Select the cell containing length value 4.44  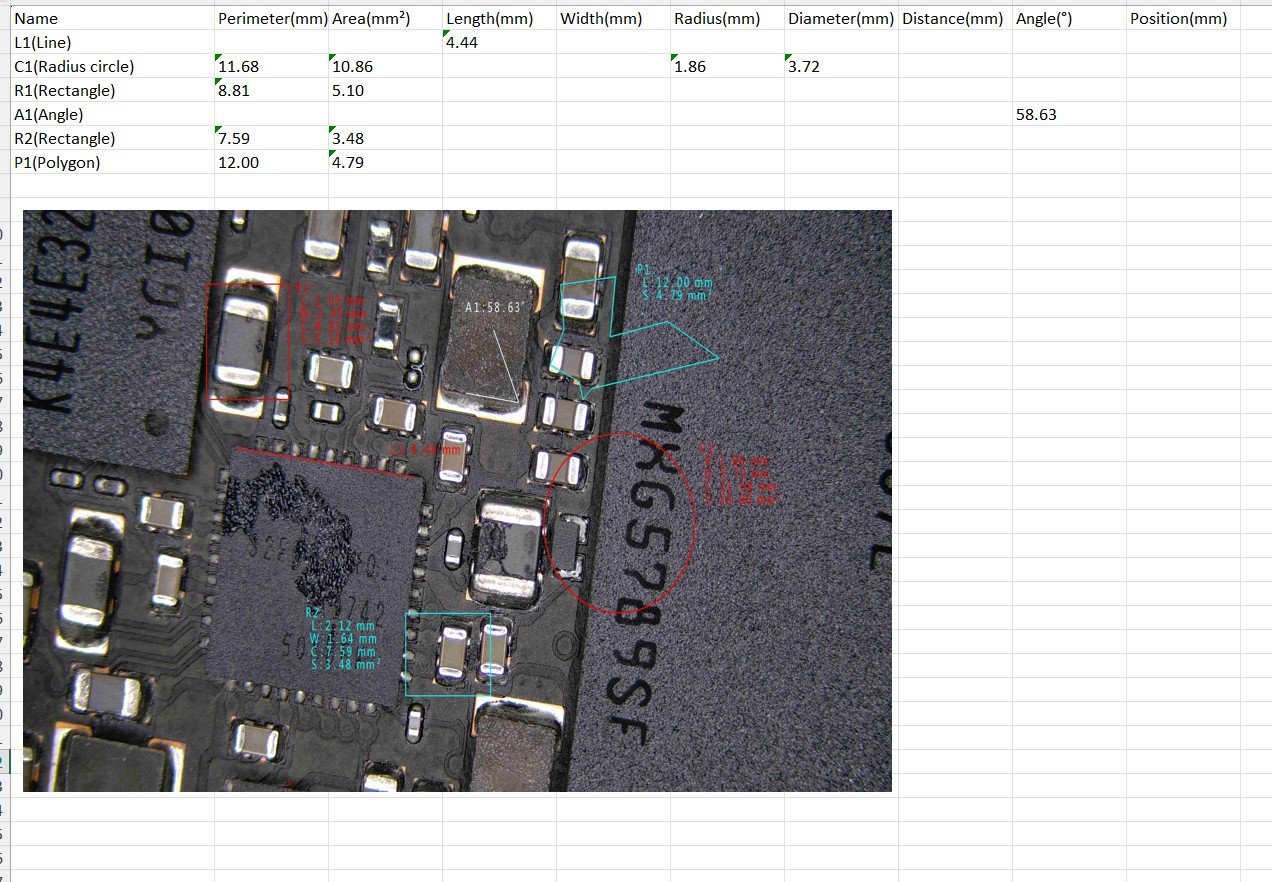click(498, 42)
